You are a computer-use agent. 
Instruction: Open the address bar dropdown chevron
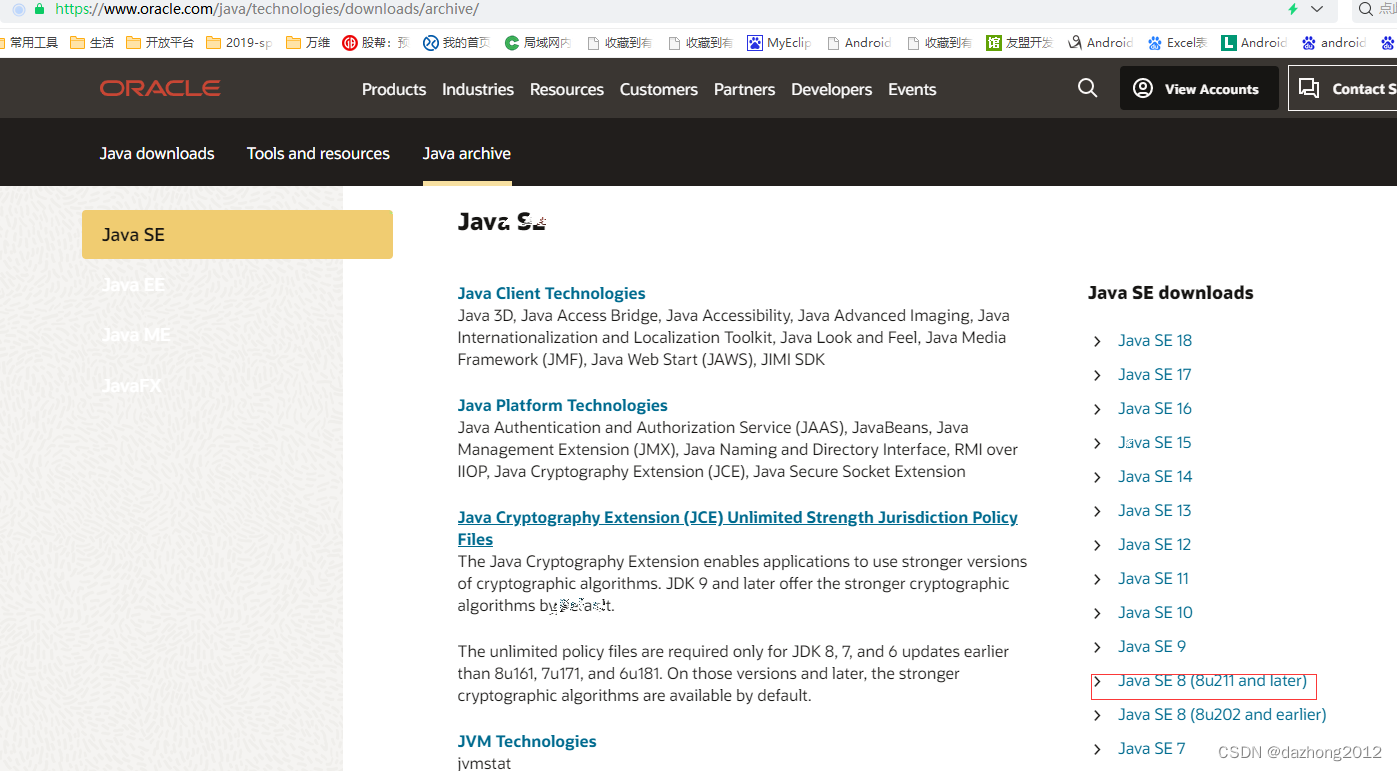[x=1317, y=9]
